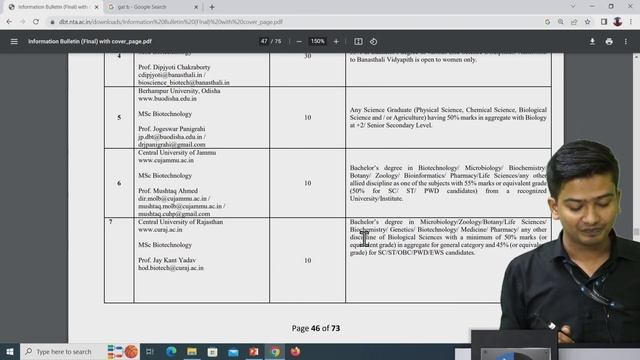Share this page icon in address bar
Viewport: 640px width, 360px height.
click(x=574, y=22)
